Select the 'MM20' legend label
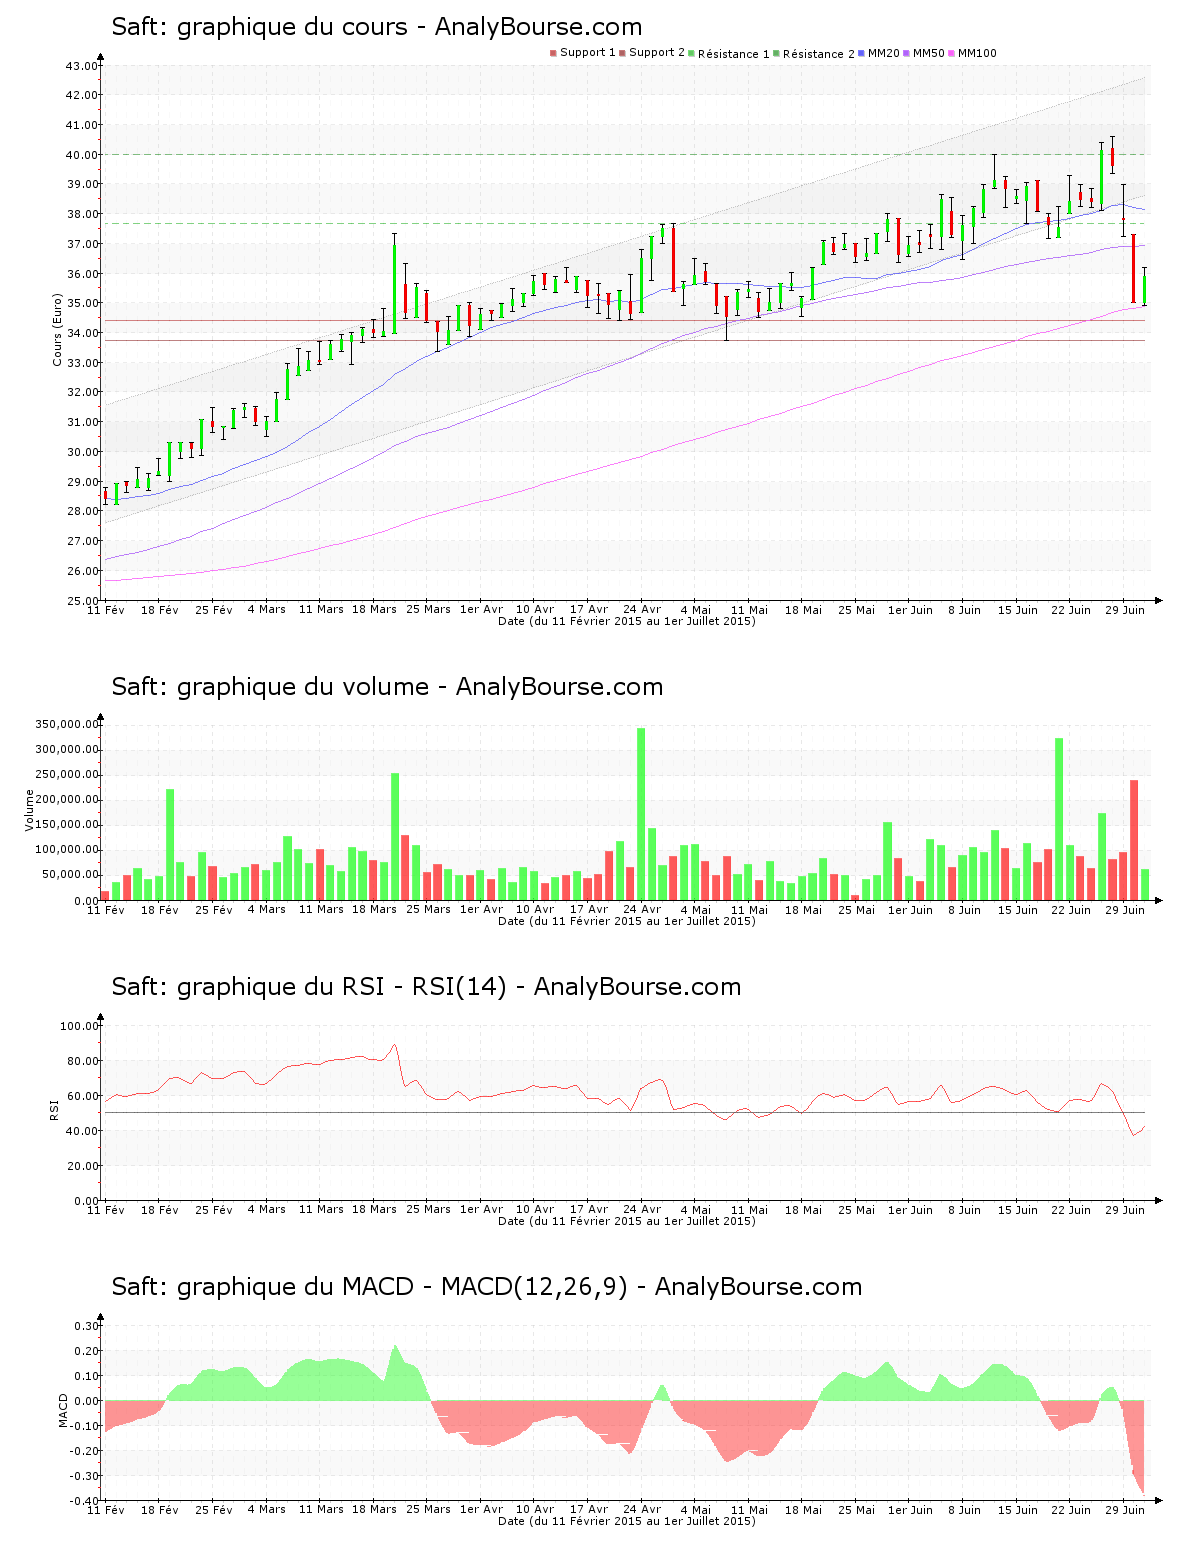This screenshot has width=1200, height=1550. (x=883, y=53)
